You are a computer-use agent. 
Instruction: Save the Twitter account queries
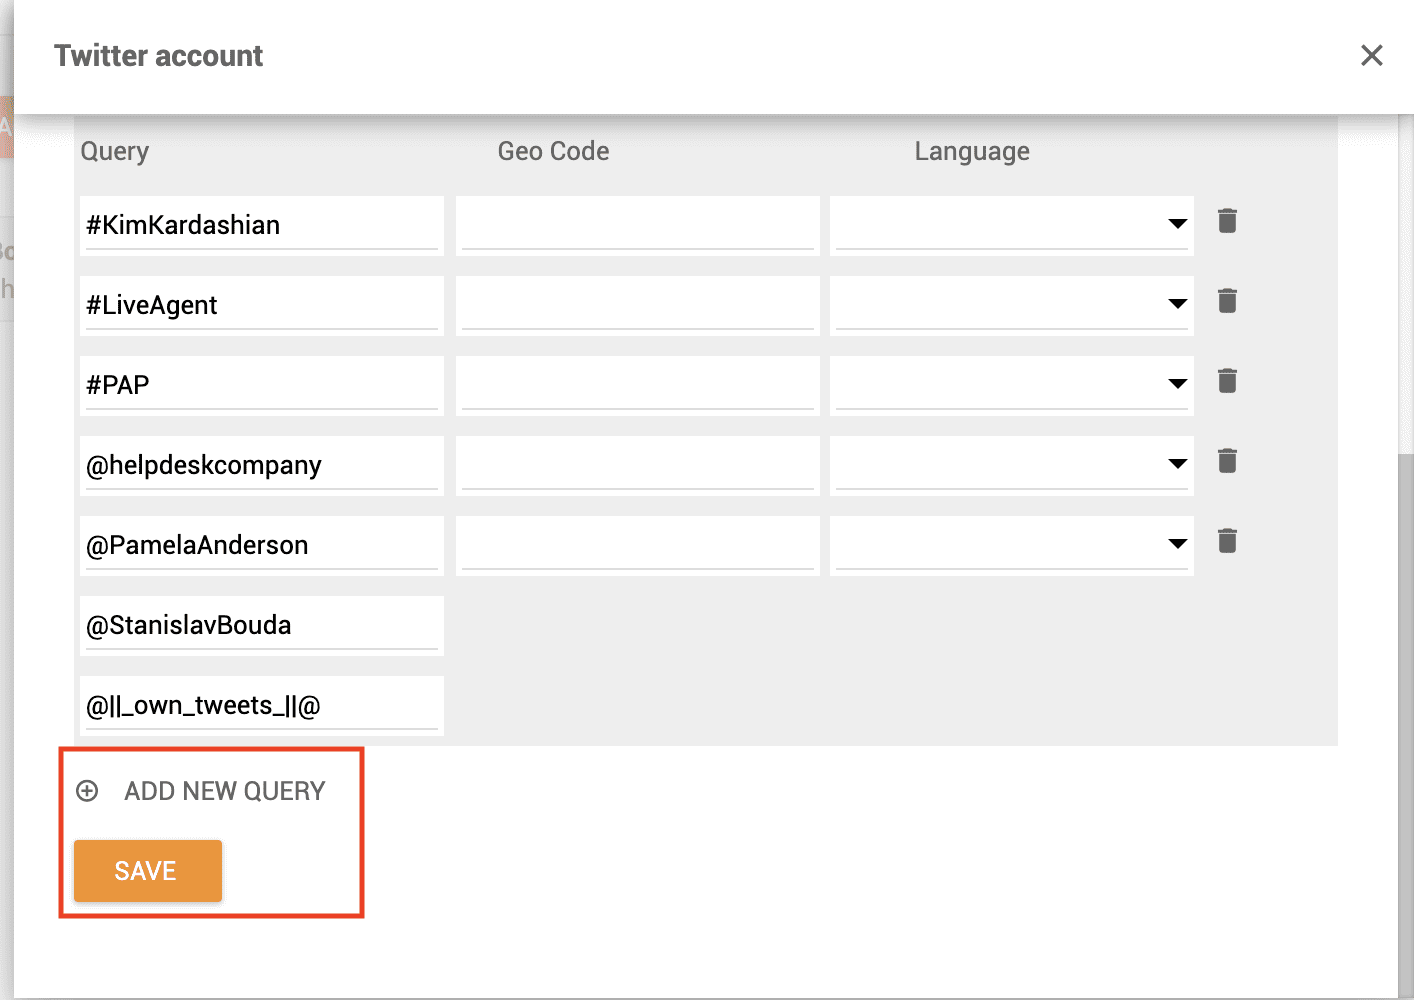pyautogui.click(x=148, y=871)
